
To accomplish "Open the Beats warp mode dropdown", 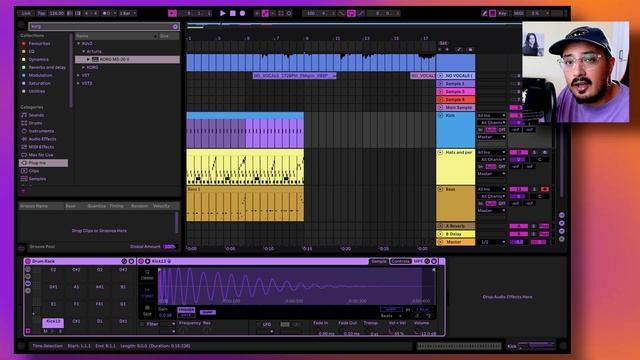I will tap(391, 316).
